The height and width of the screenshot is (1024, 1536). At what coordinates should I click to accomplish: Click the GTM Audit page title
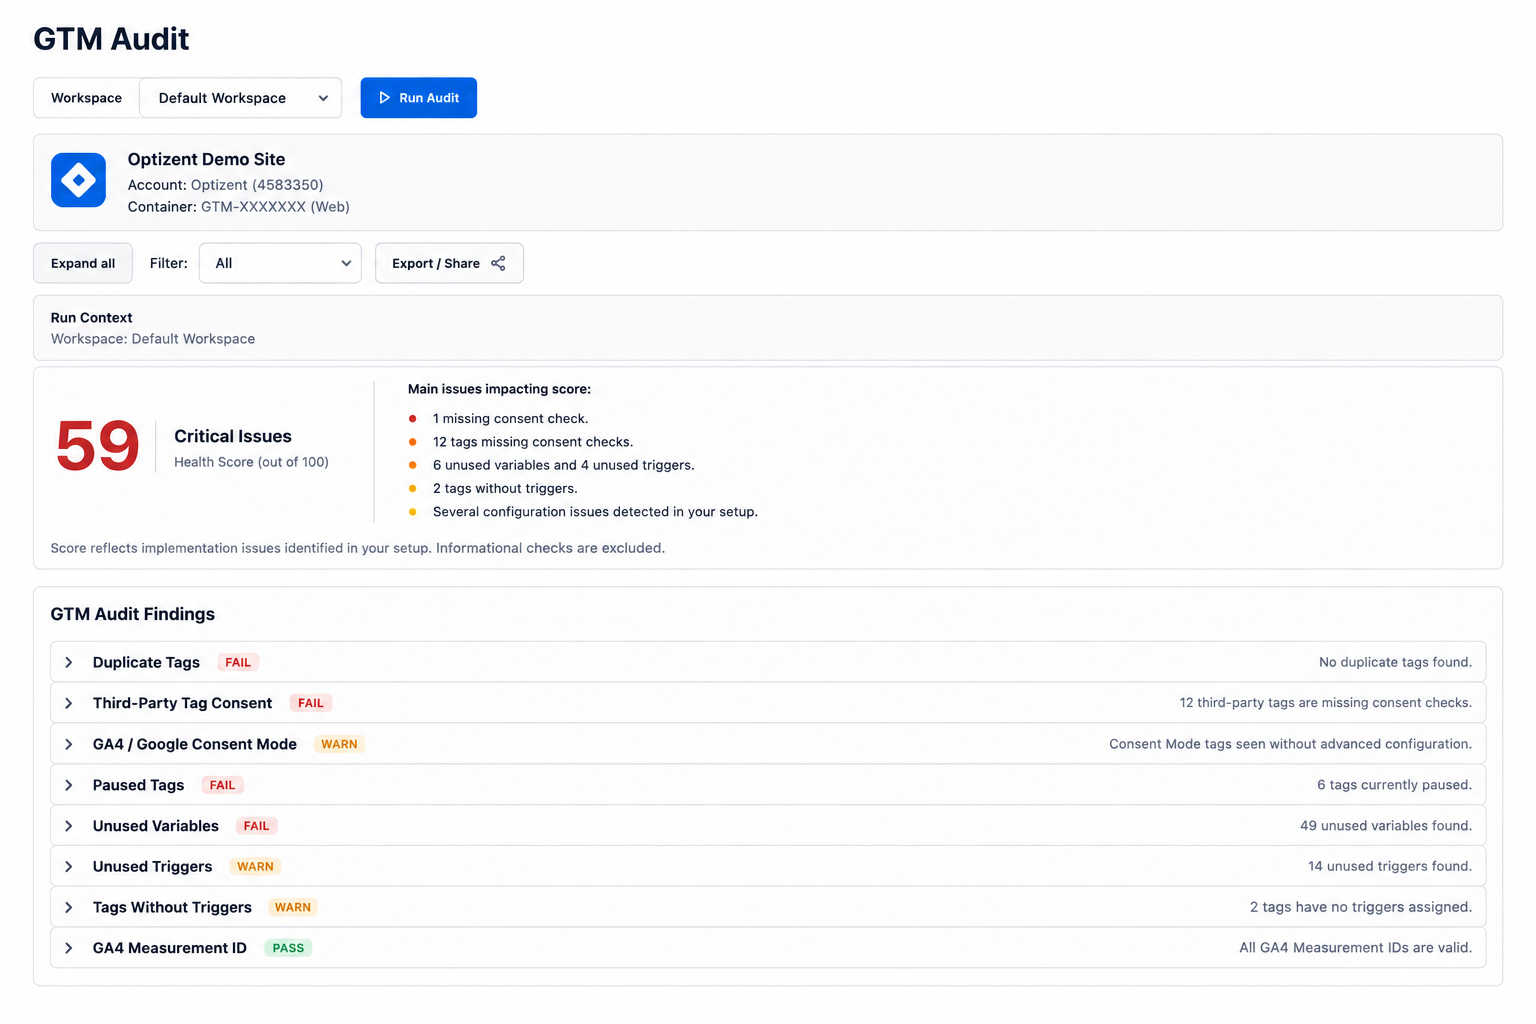111,39
